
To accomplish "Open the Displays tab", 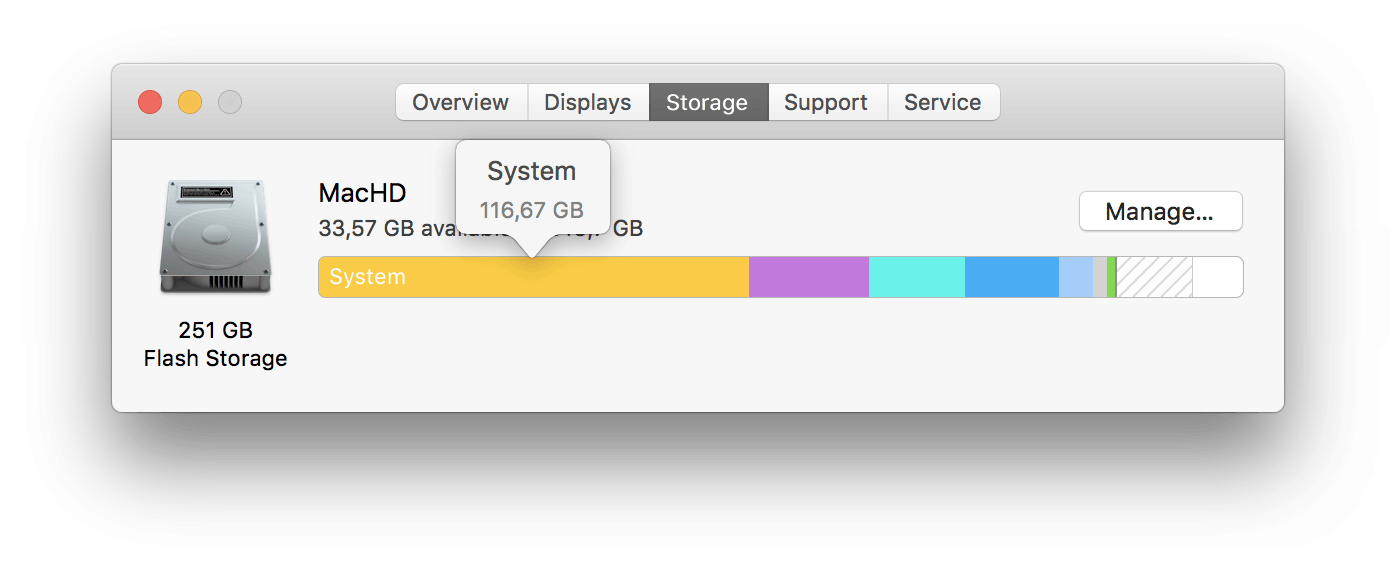I will point(587,102).
